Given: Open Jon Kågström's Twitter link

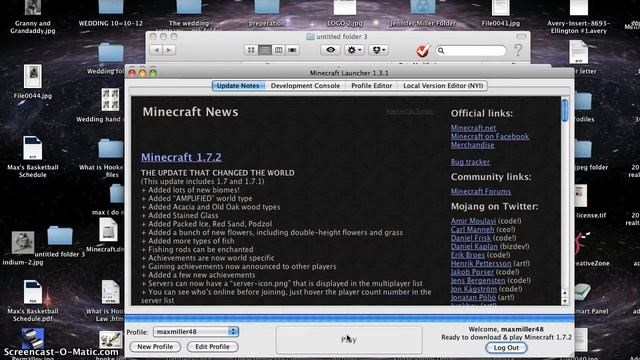Looking at the screenshot, I should click(473, 289).
